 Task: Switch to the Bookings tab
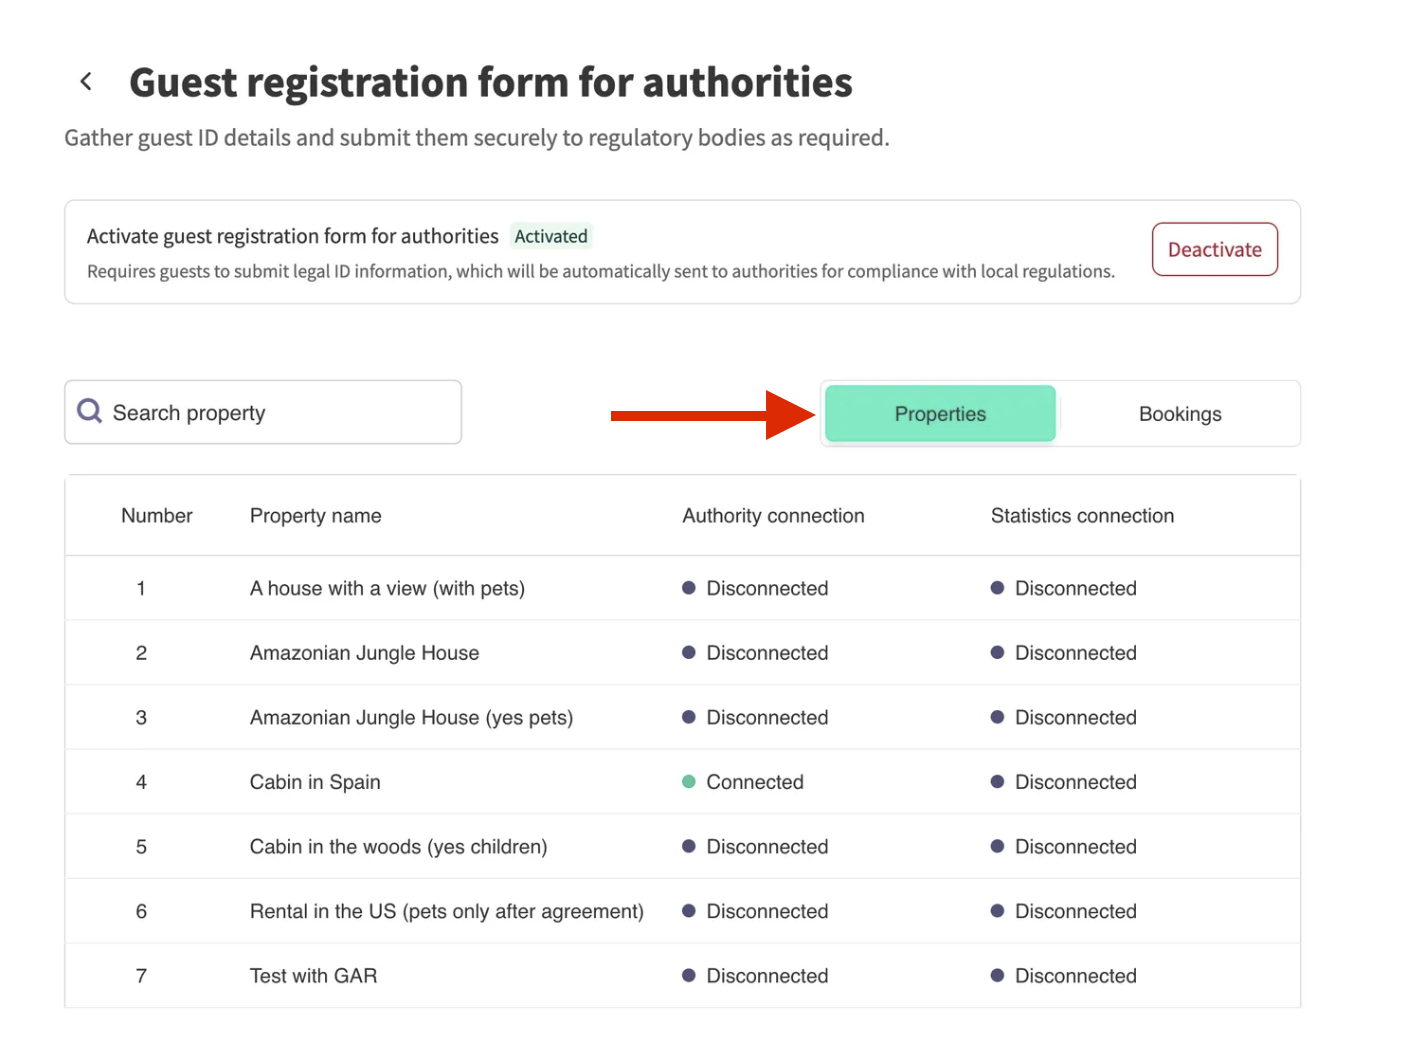click(1180, 414)
